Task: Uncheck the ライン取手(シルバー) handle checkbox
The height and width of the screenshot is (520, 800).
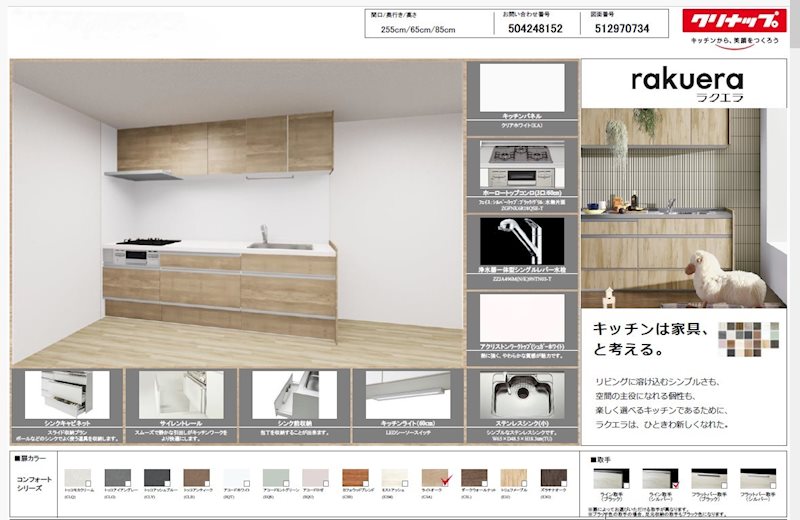Action: (x=676, y=485)
